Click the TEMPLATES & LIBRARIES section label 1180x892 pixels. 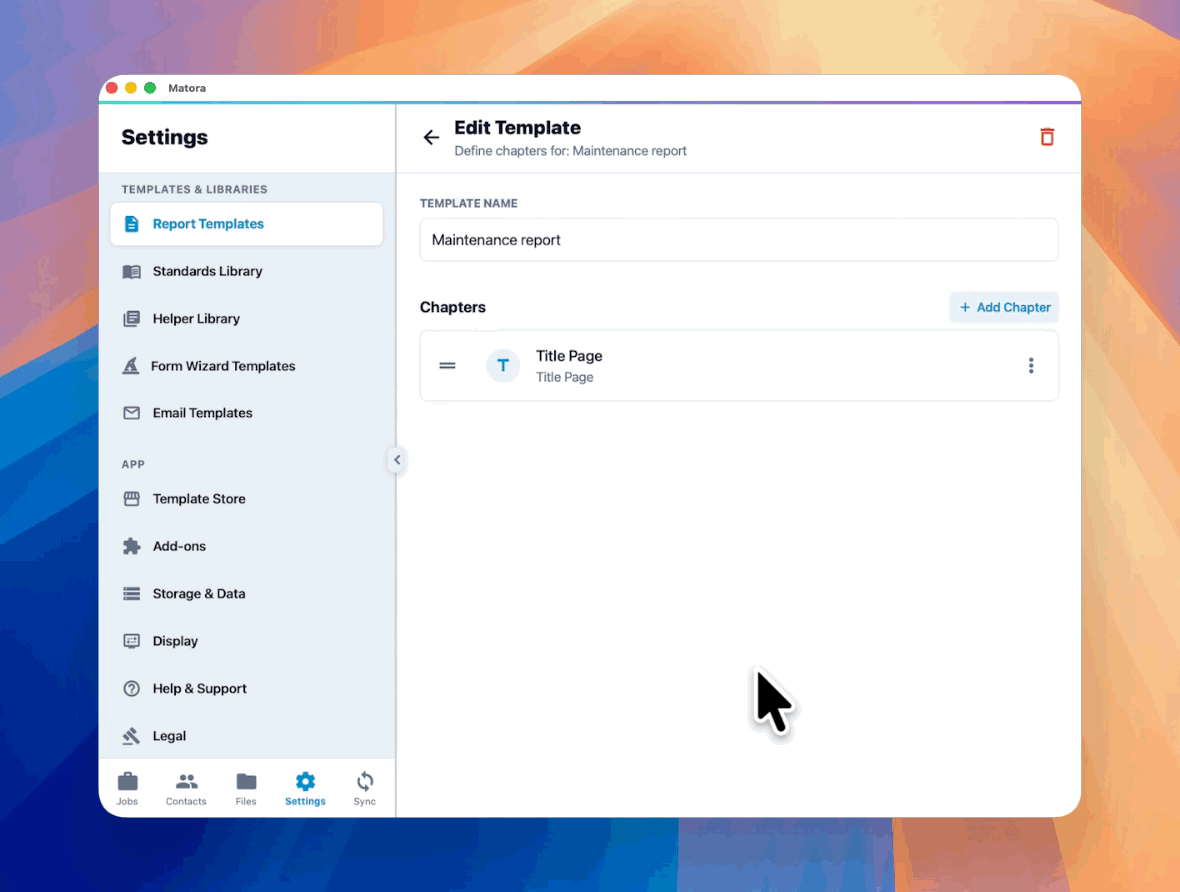click(x=194, y=189)
